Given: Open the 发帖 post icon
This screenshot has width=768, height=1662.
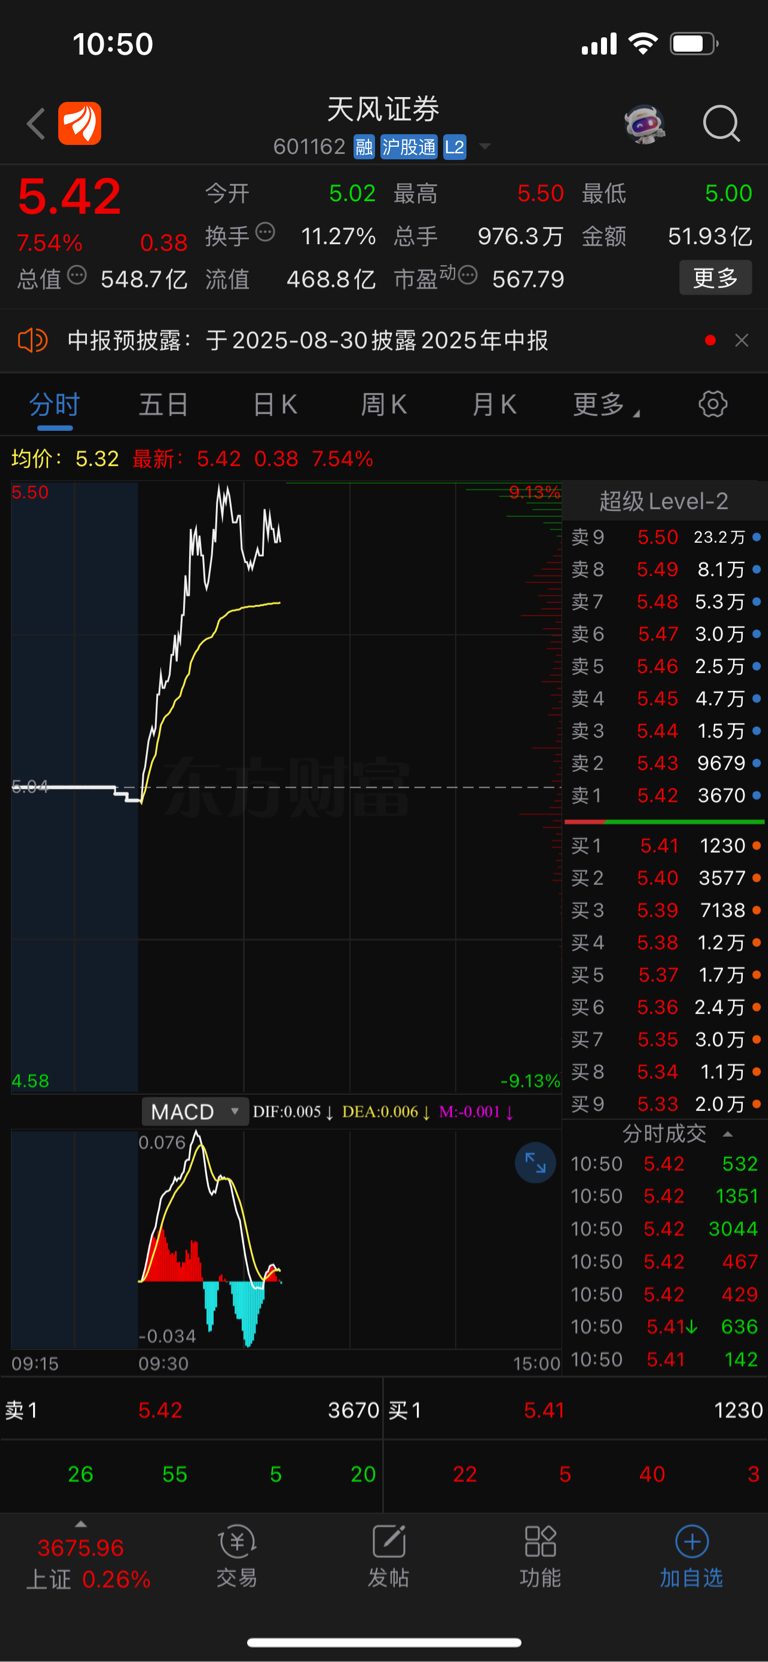Looking at the screenshot, I should pos(388,1557).
